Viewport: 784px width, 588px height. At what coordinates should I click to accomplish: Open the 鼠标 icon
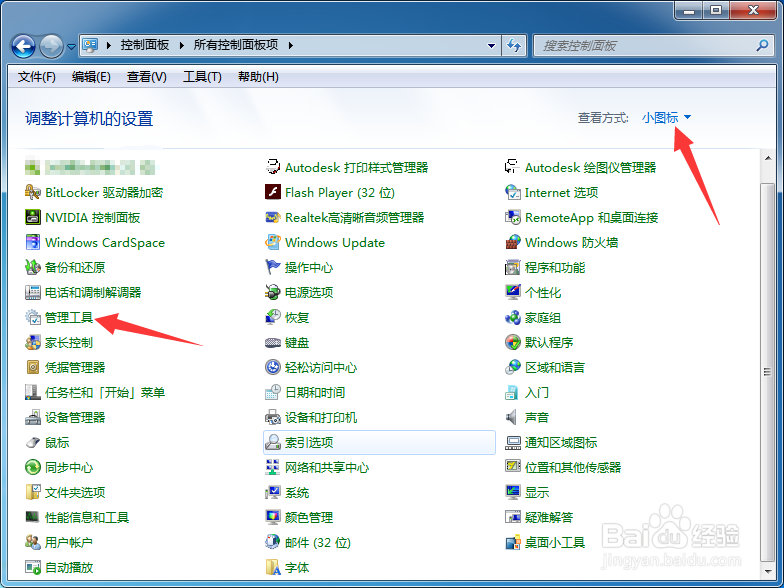tap(32, 442)
